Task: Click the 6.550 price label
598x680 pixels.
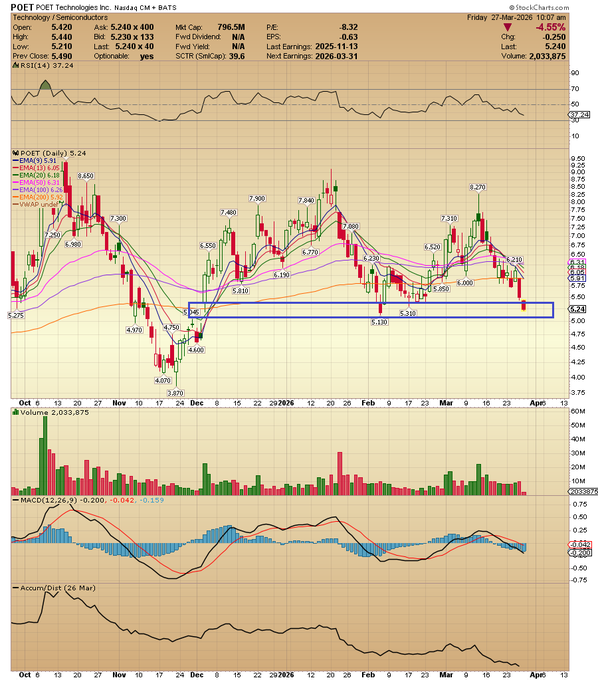Action: click(208, 245)
